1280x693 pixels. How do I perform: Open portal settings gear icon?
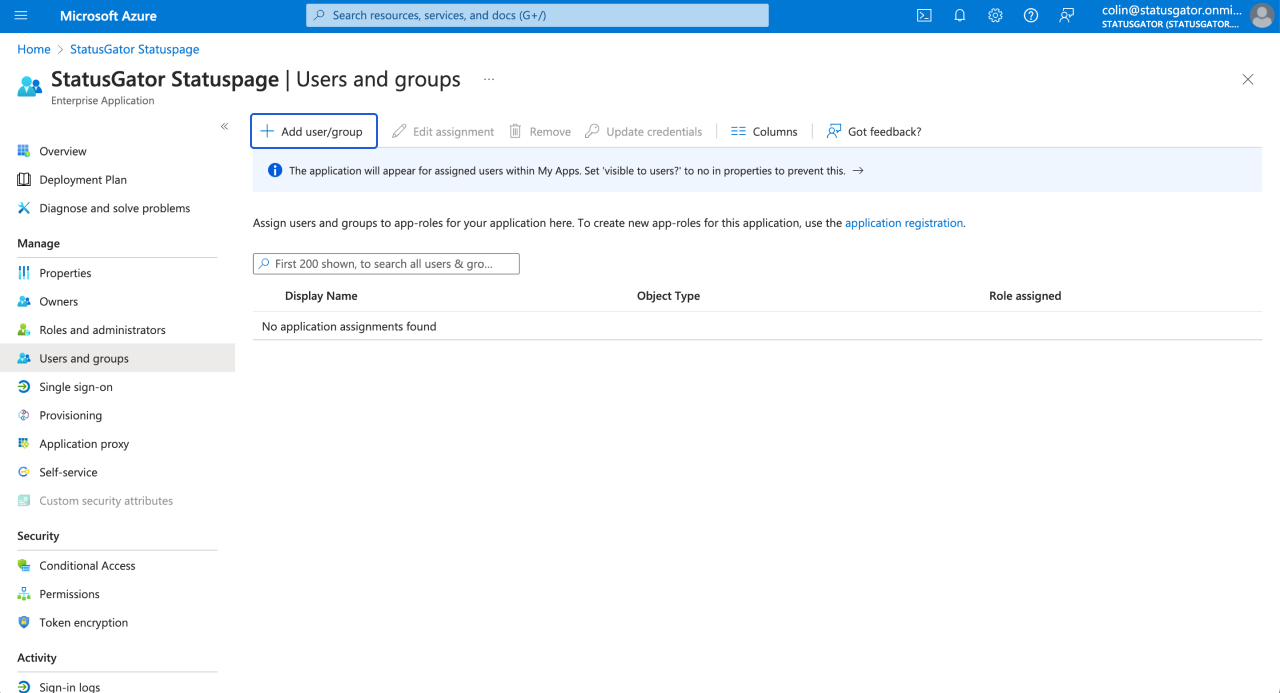[x=995, y=16]
